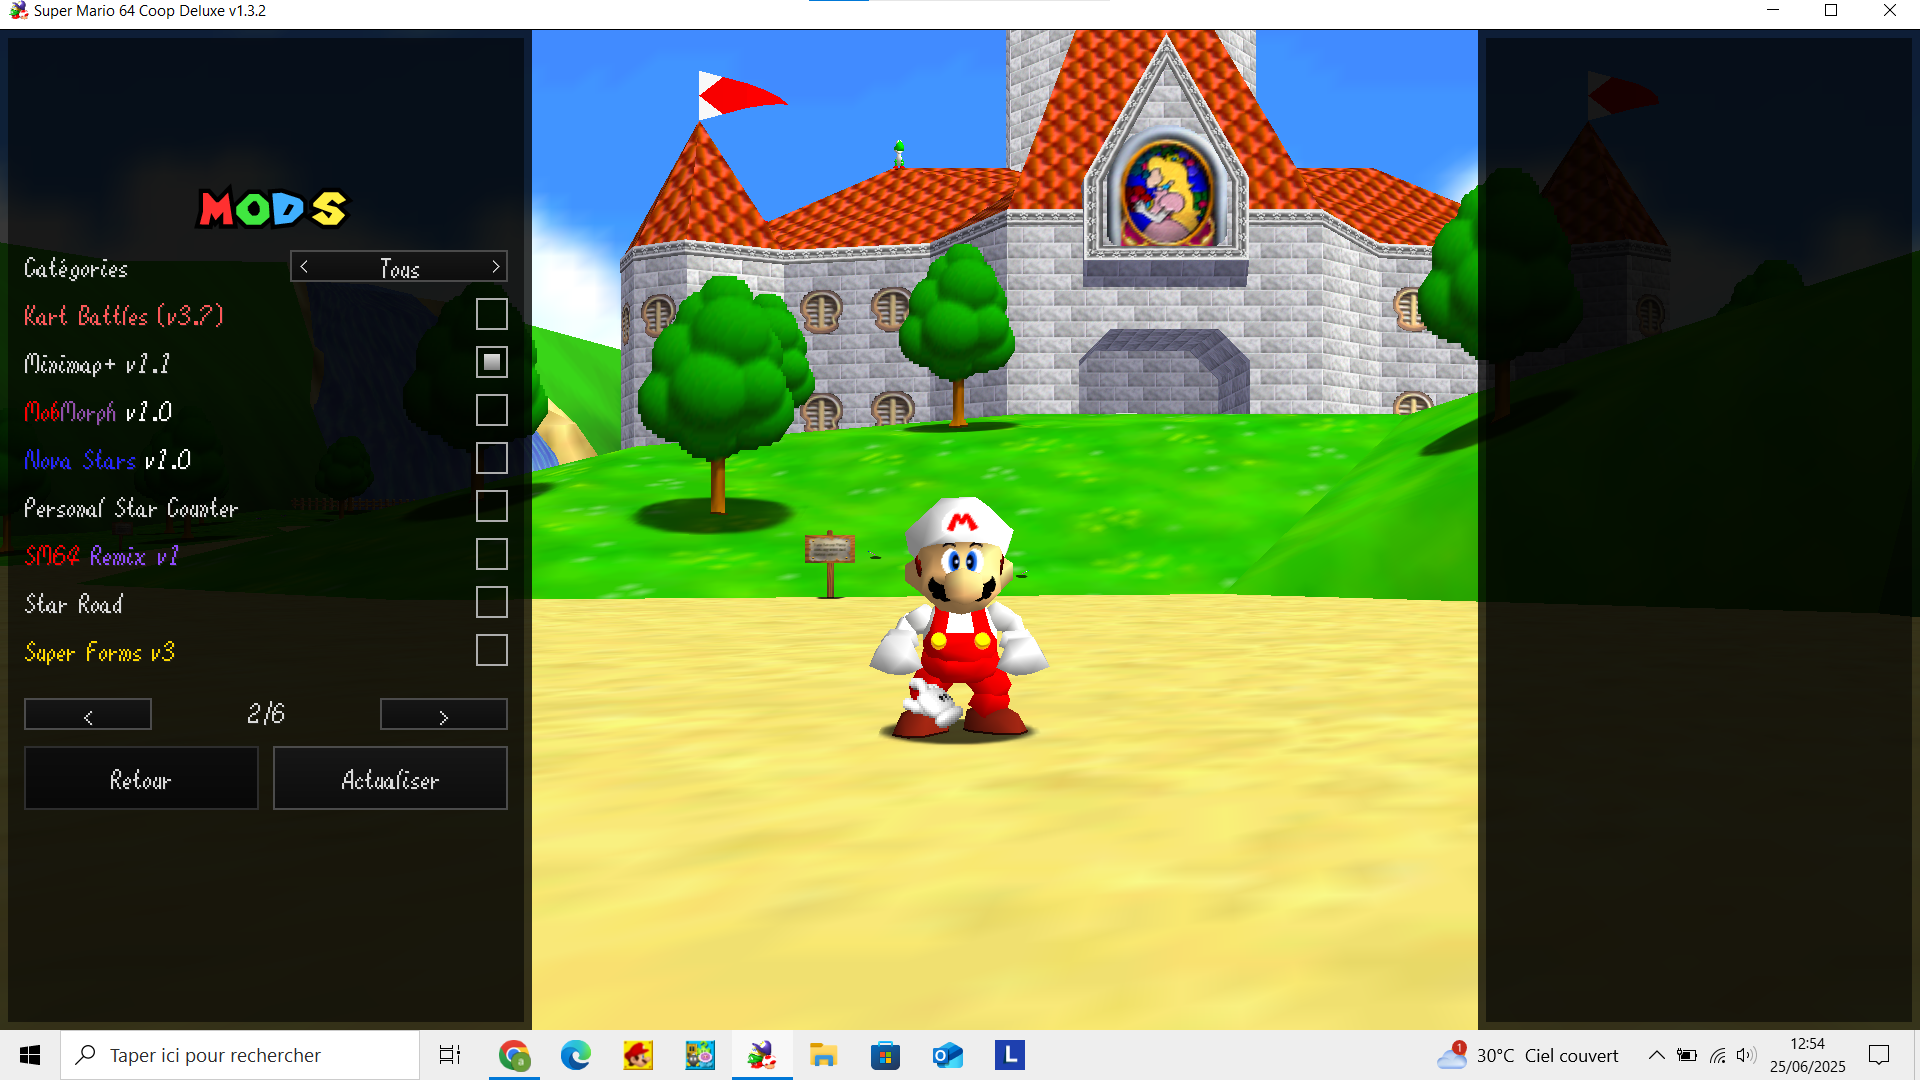Switch to the next category with right arrow
Viewport: 1920px width, 1080px height.
(x=495, y=267)
